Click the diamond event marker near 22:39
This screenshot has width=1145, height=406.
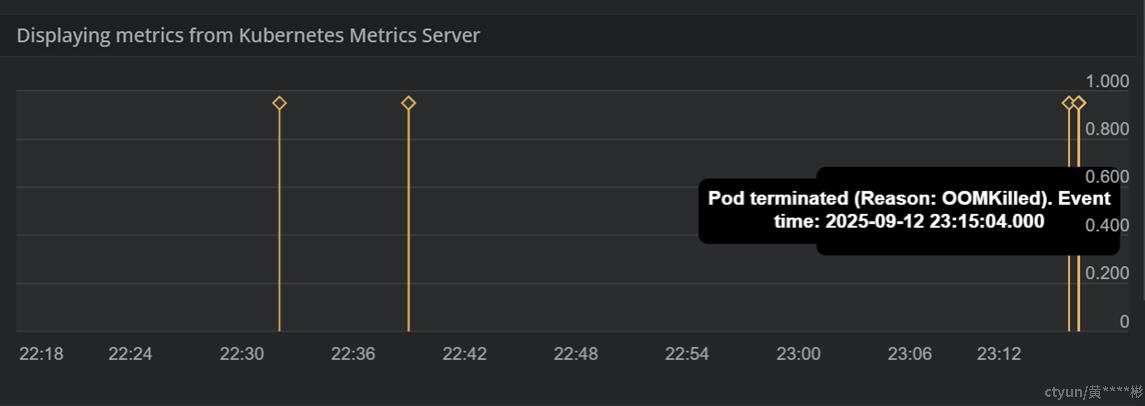pos(408,103)
